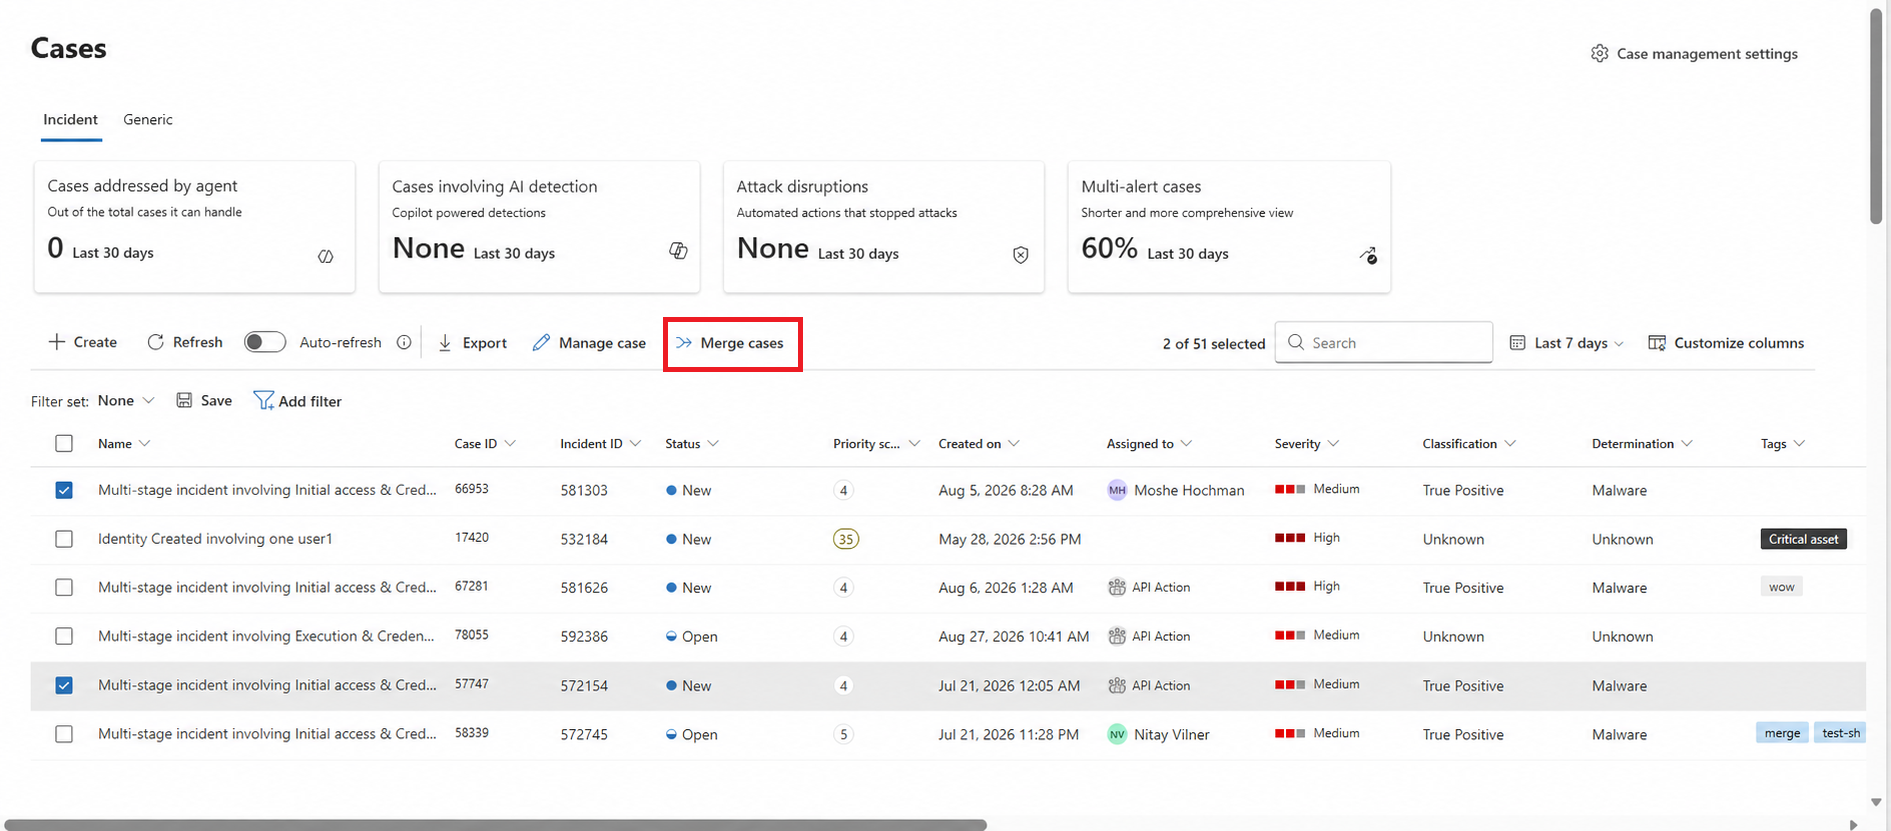Viewport: 1891px width, 831px height.
Task: Open the Severity column dropdown
Action: (1333, 443)
